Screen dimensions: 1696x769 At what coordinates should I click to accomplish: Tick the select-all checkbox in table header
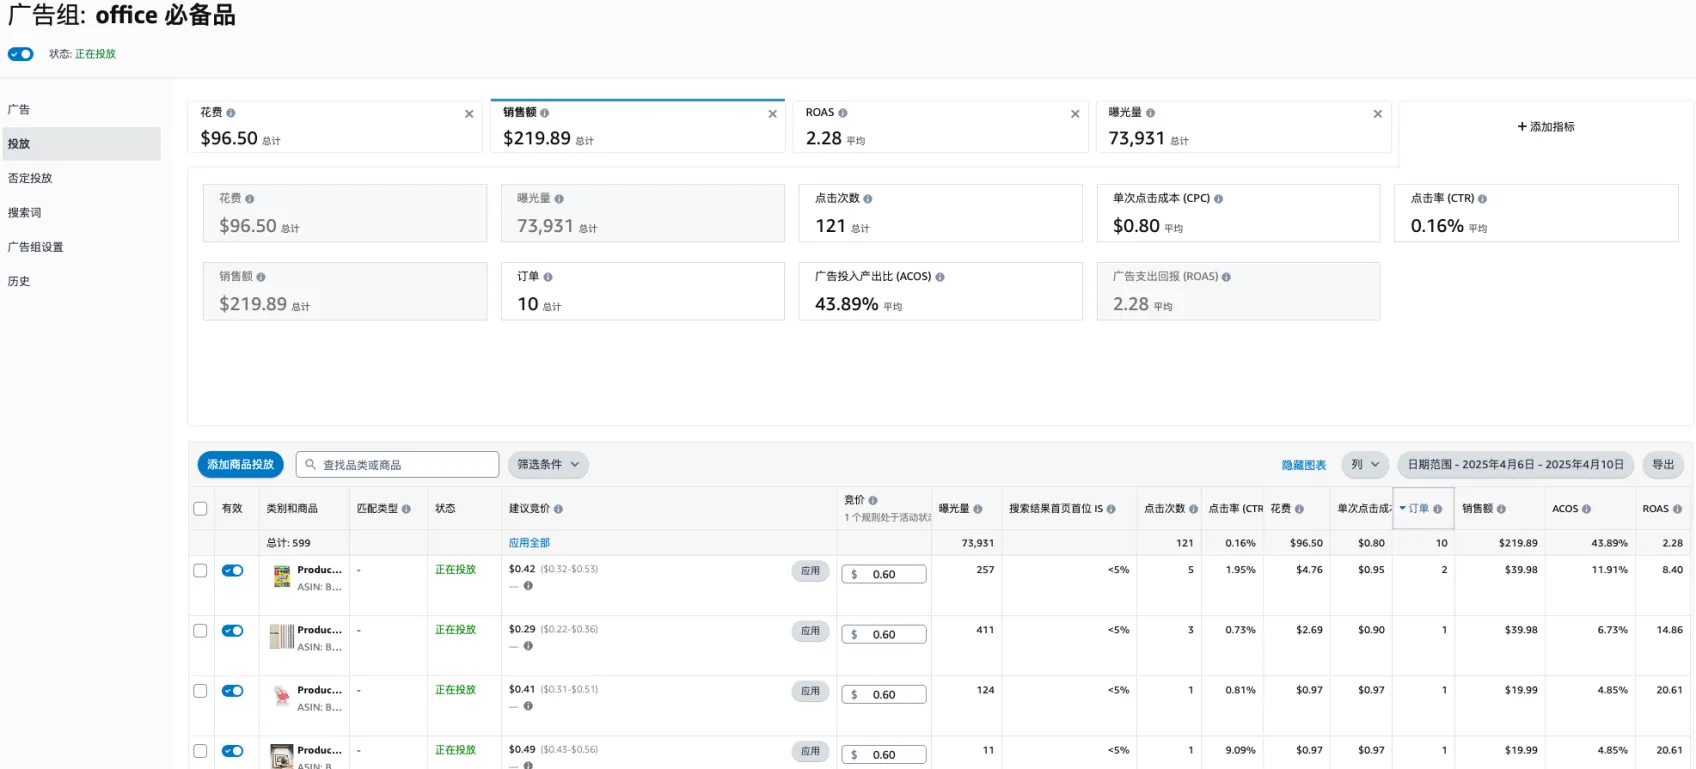(200, 509)
